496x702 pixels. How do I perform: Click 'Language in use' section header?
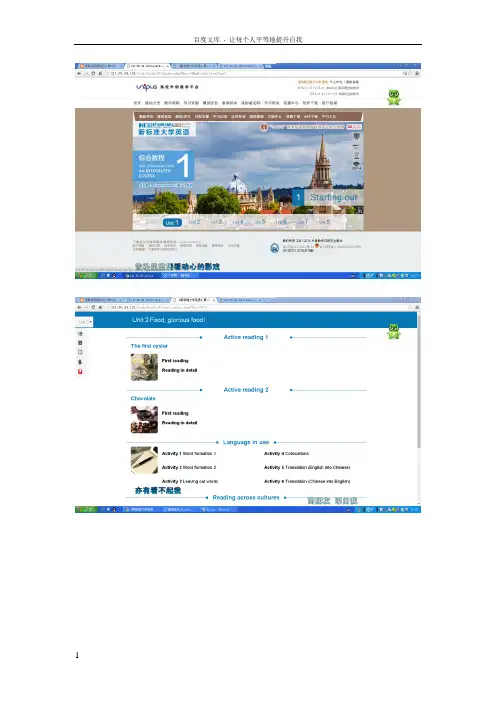pyautogui.click(x=246, y=442)
